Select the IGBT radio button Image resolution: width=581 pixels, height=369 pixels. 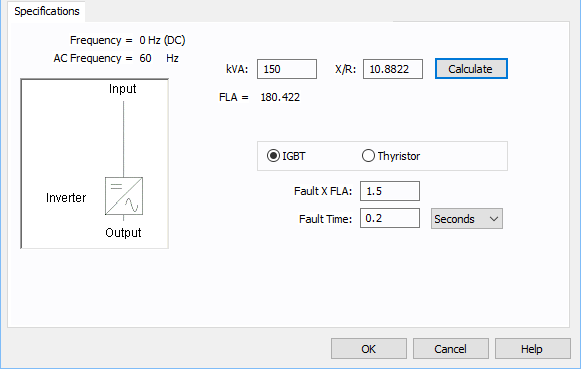[273, 156]
